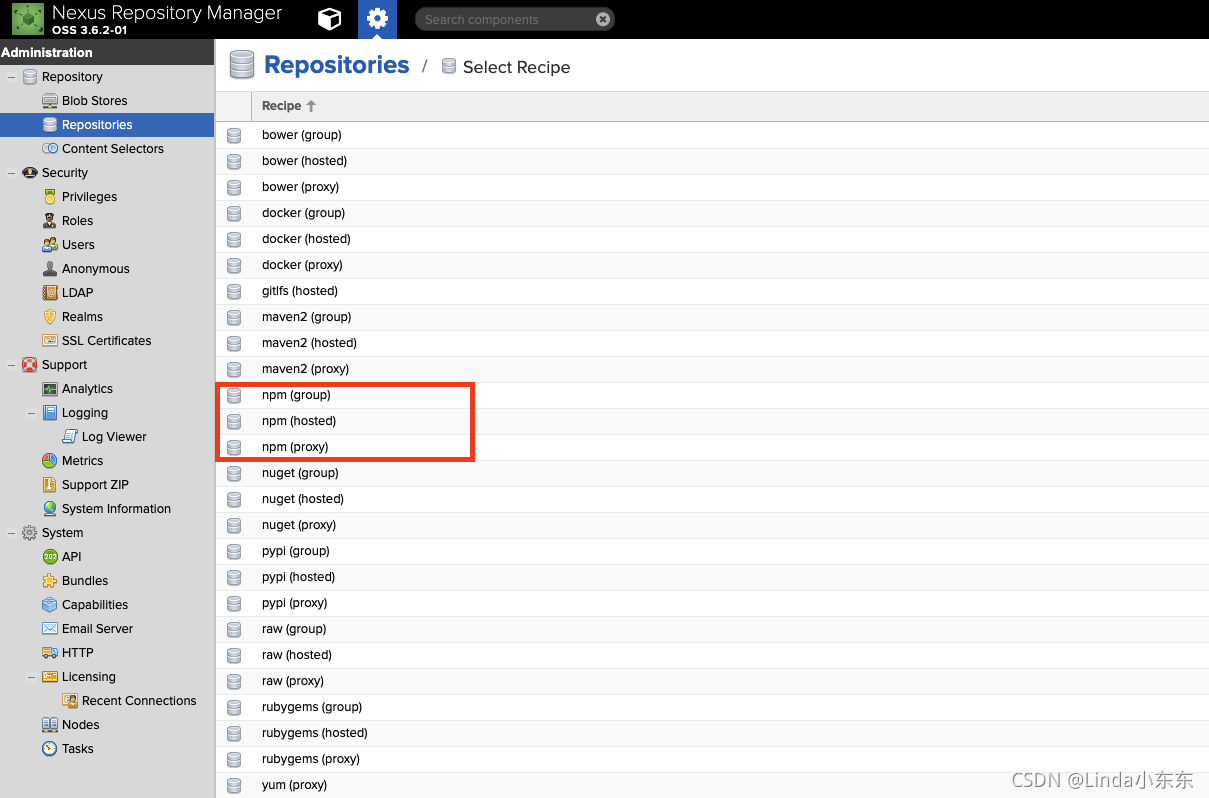The height and width of the screenshot is (798, 1209).
Task: Click the Nodes icon in sidebar
Action: click(x=50, y=725)
